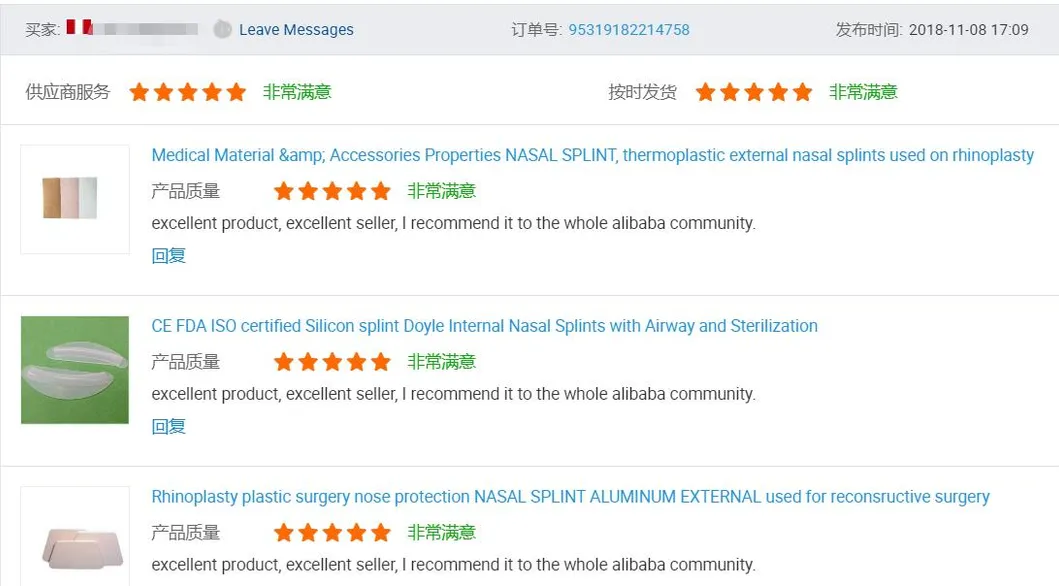Open CE FDA ISO Silicon splint product link

[484, 326]
